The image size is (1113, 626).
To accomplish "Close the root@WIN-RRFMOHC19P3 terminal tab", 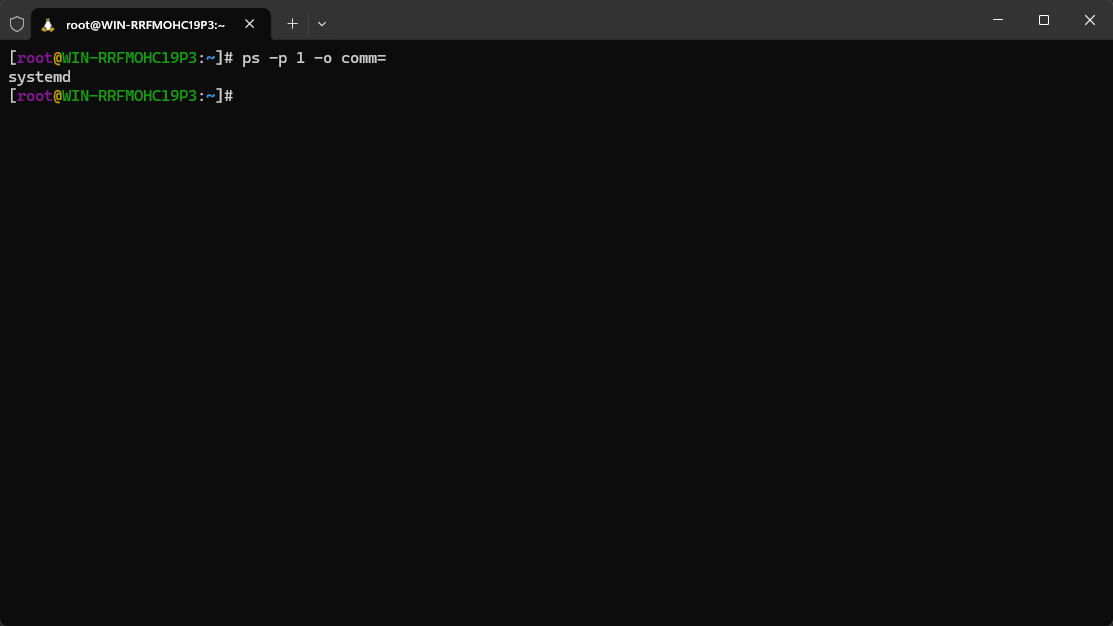I will pos(250,23).
